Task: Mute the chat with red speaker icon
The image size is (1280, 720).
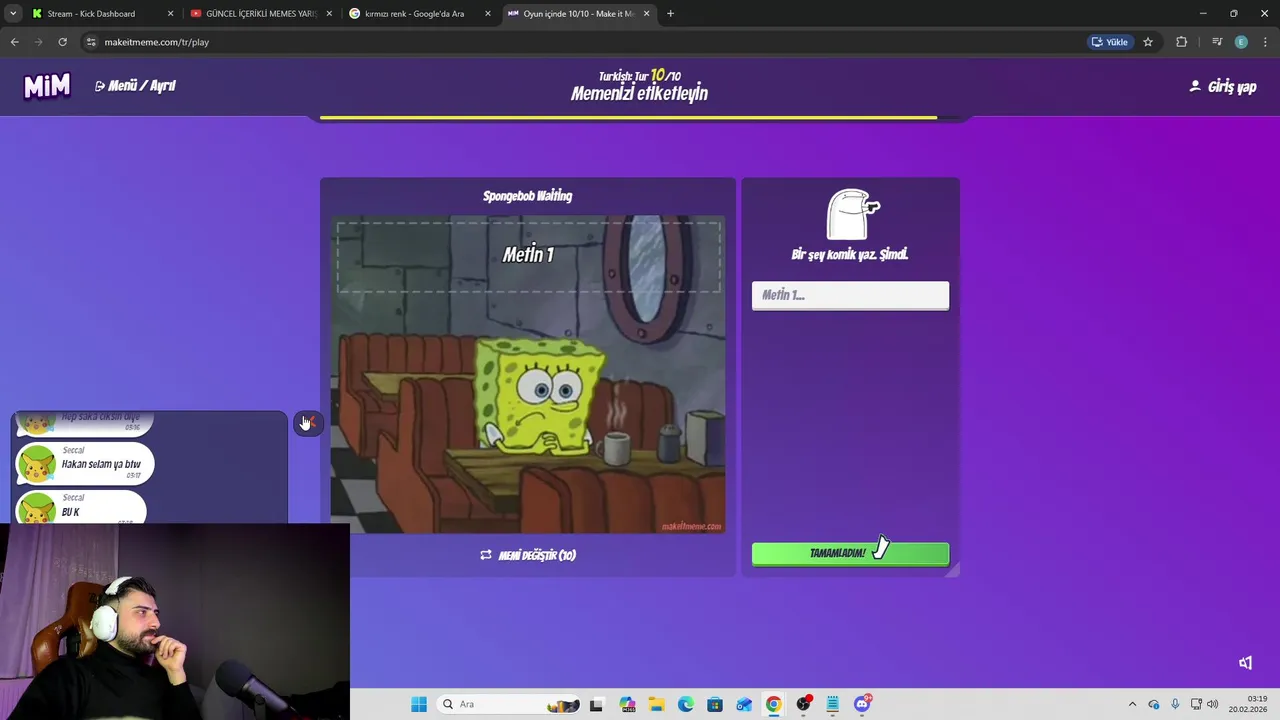Action: pyautogui.click(x=309, y=423)
